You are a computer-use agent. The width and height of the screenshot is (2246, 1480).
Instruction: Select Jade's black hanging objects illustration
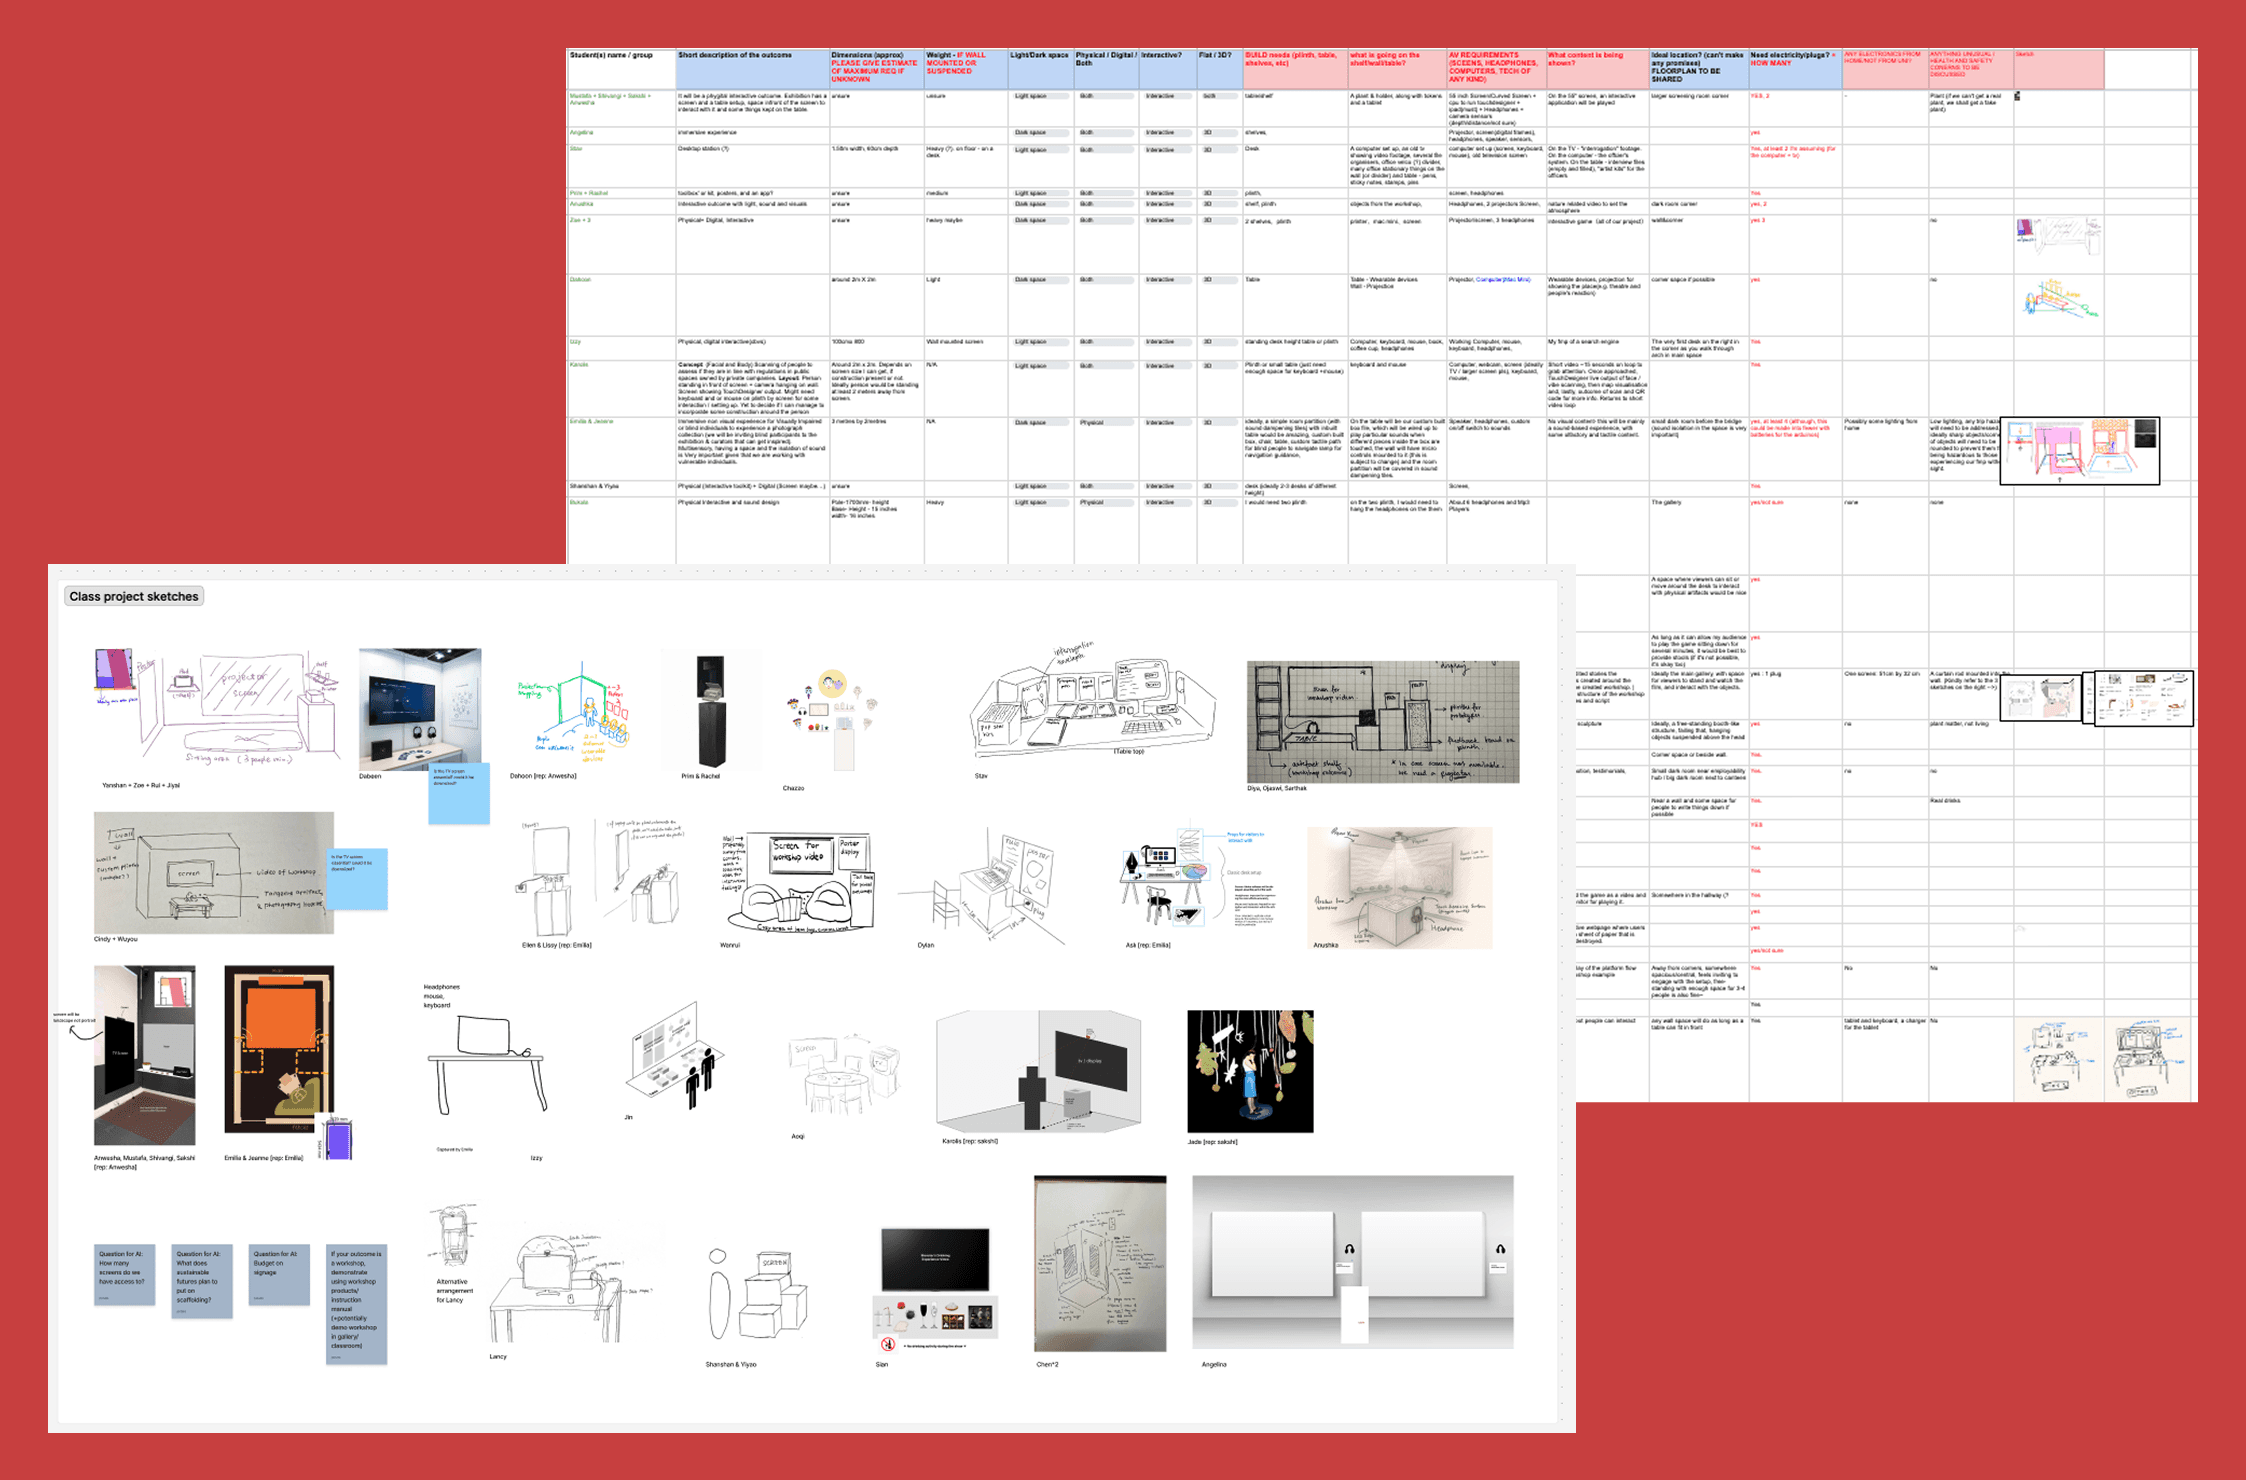coord(1250,1071)
